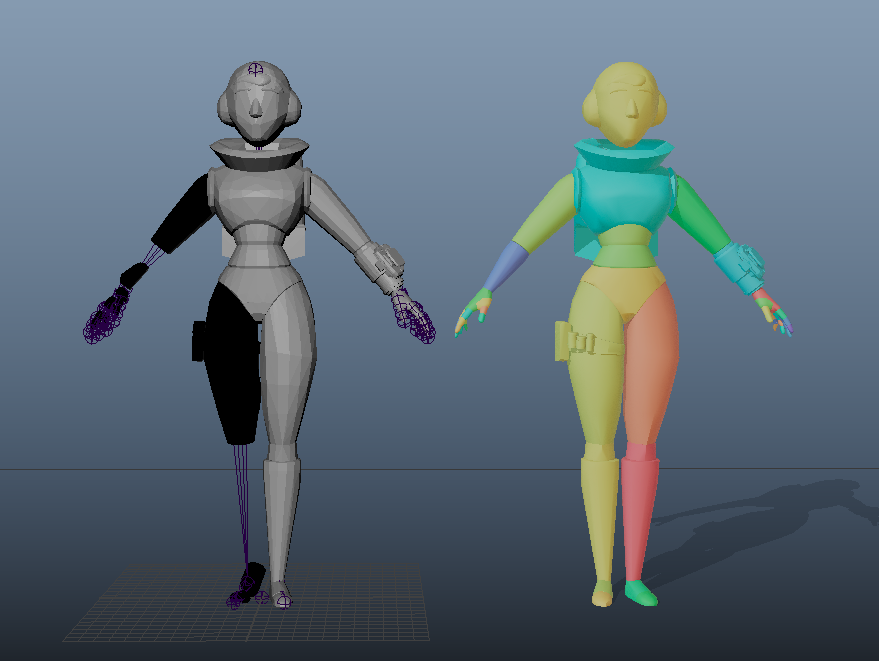Select the green foot on colored model
This screenshot has width=879, height=661.
pos(640,593)
